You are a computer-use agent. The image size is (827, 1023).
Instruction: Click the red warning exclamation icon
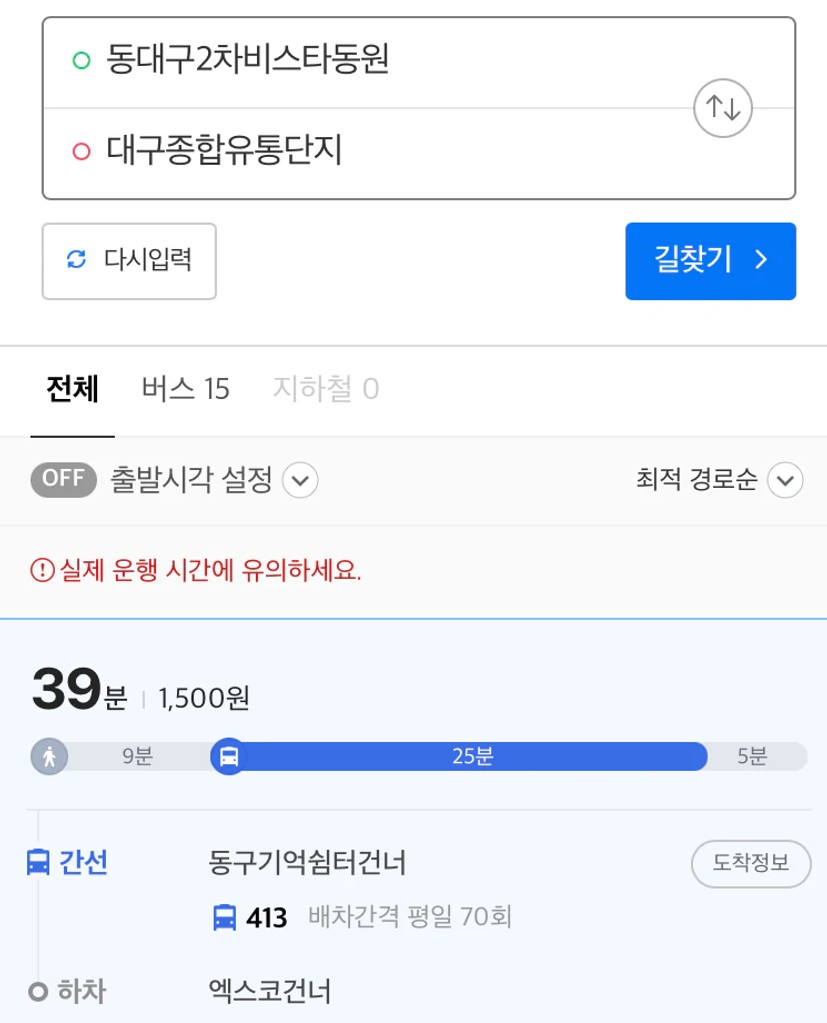click(x=42, y=570)
